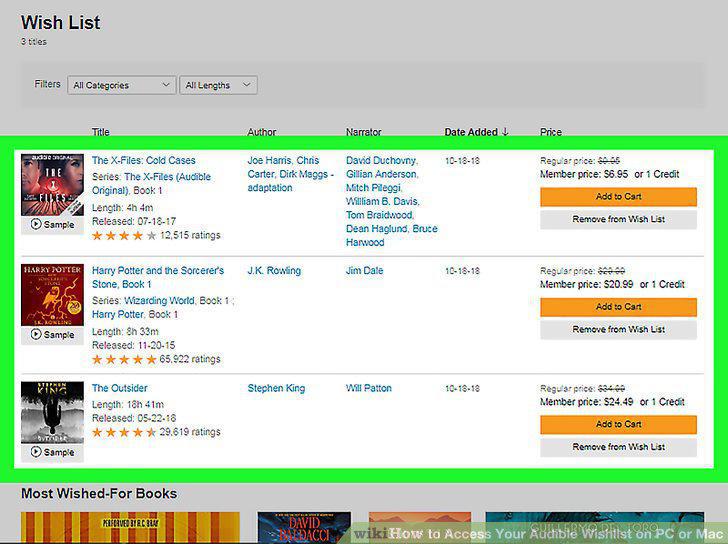Click the Member price $6.95 text
The image size is (728, 544).
[x=584, y=174]
